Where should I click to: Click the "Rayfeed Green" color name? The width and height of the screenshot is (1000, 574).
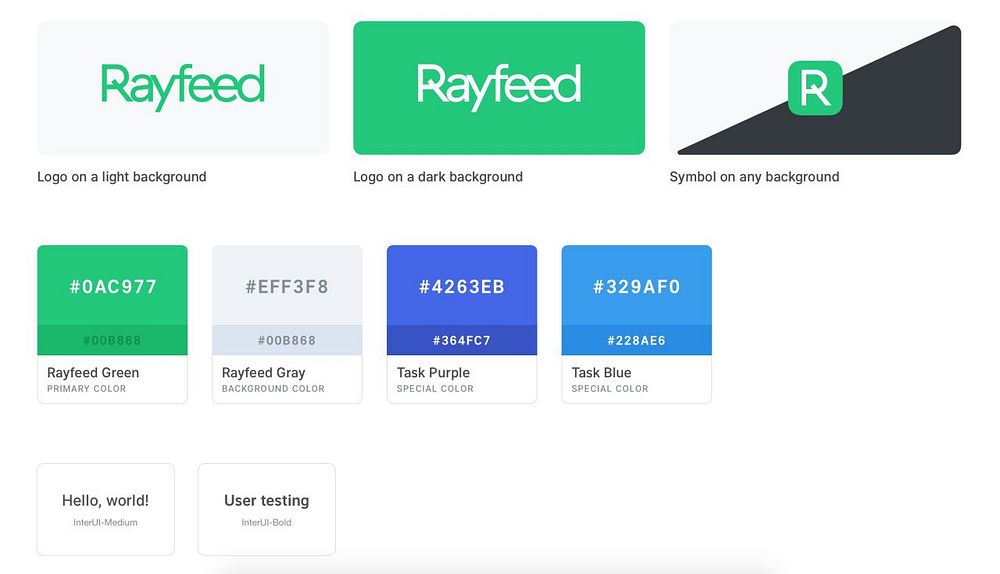(93, 373)
